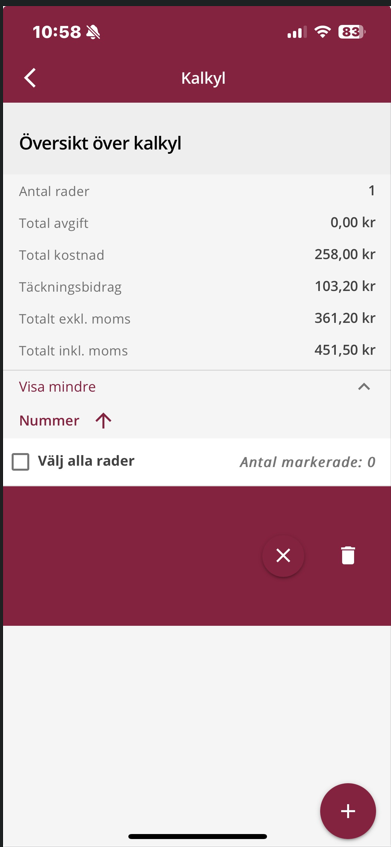
Task: Tap the Wi-Fi status icon
Action: pos(323,32)
